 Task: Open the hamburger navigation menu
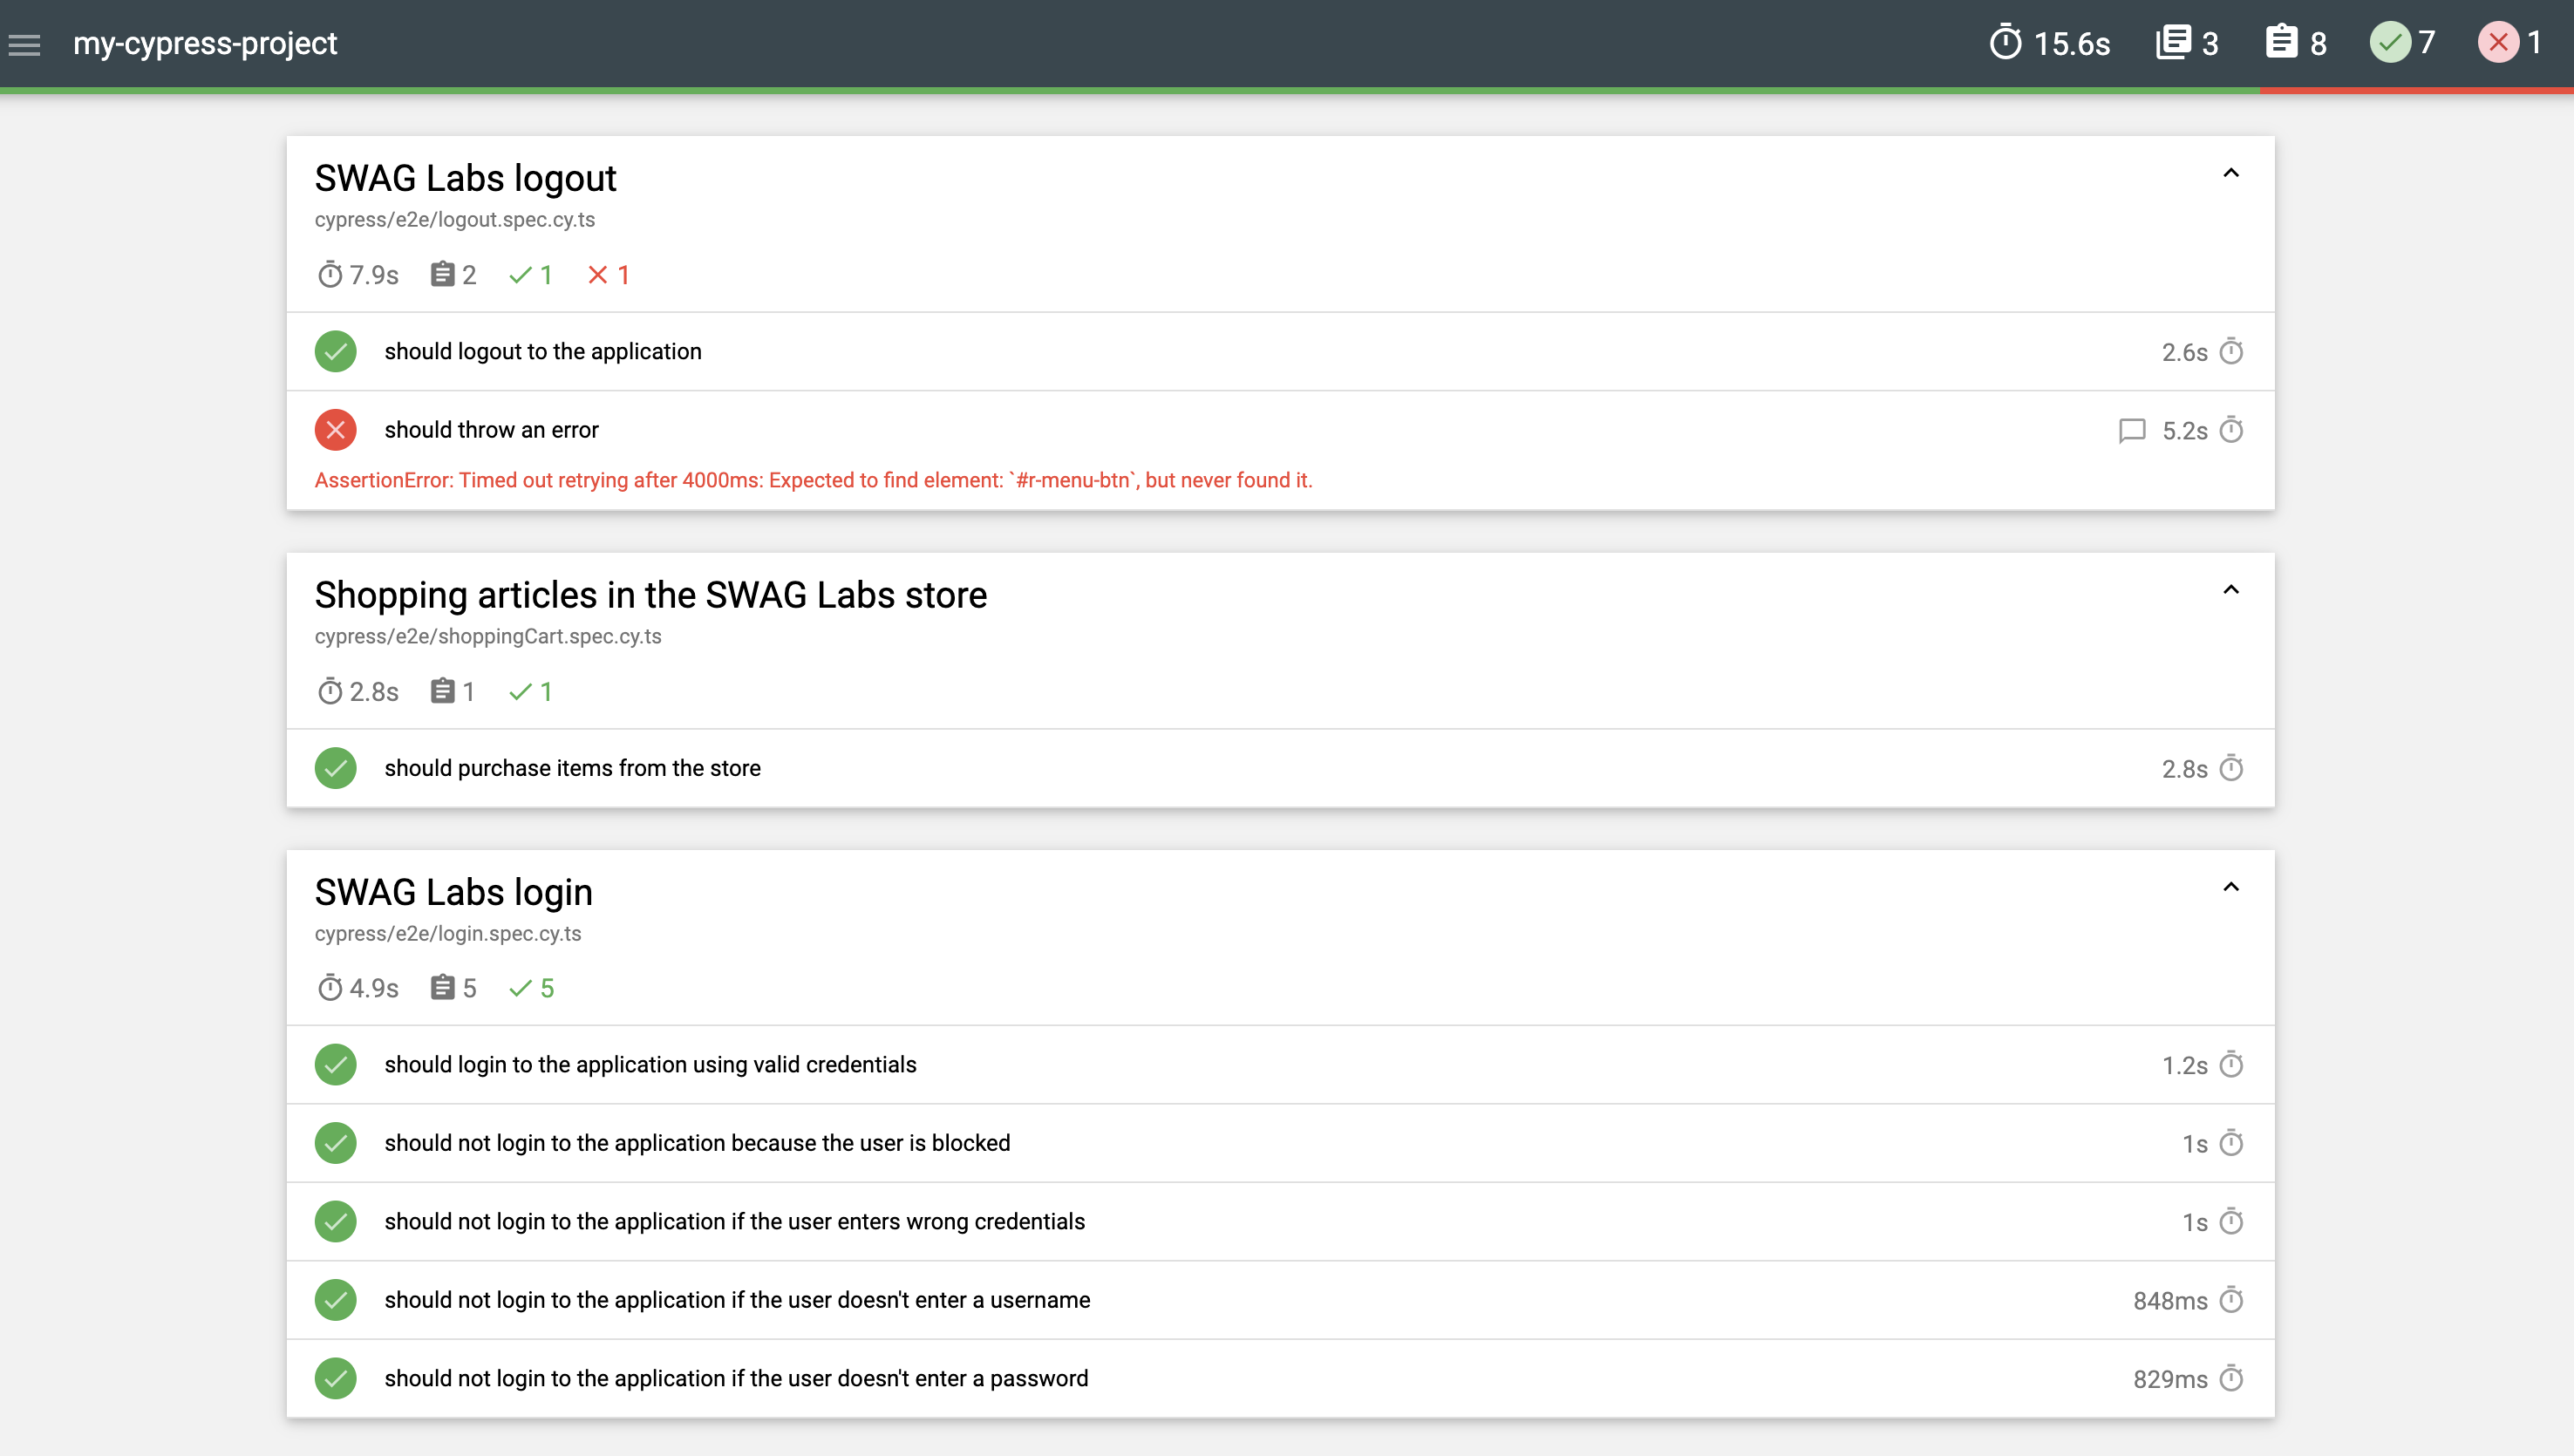click(x=25, y=44)
